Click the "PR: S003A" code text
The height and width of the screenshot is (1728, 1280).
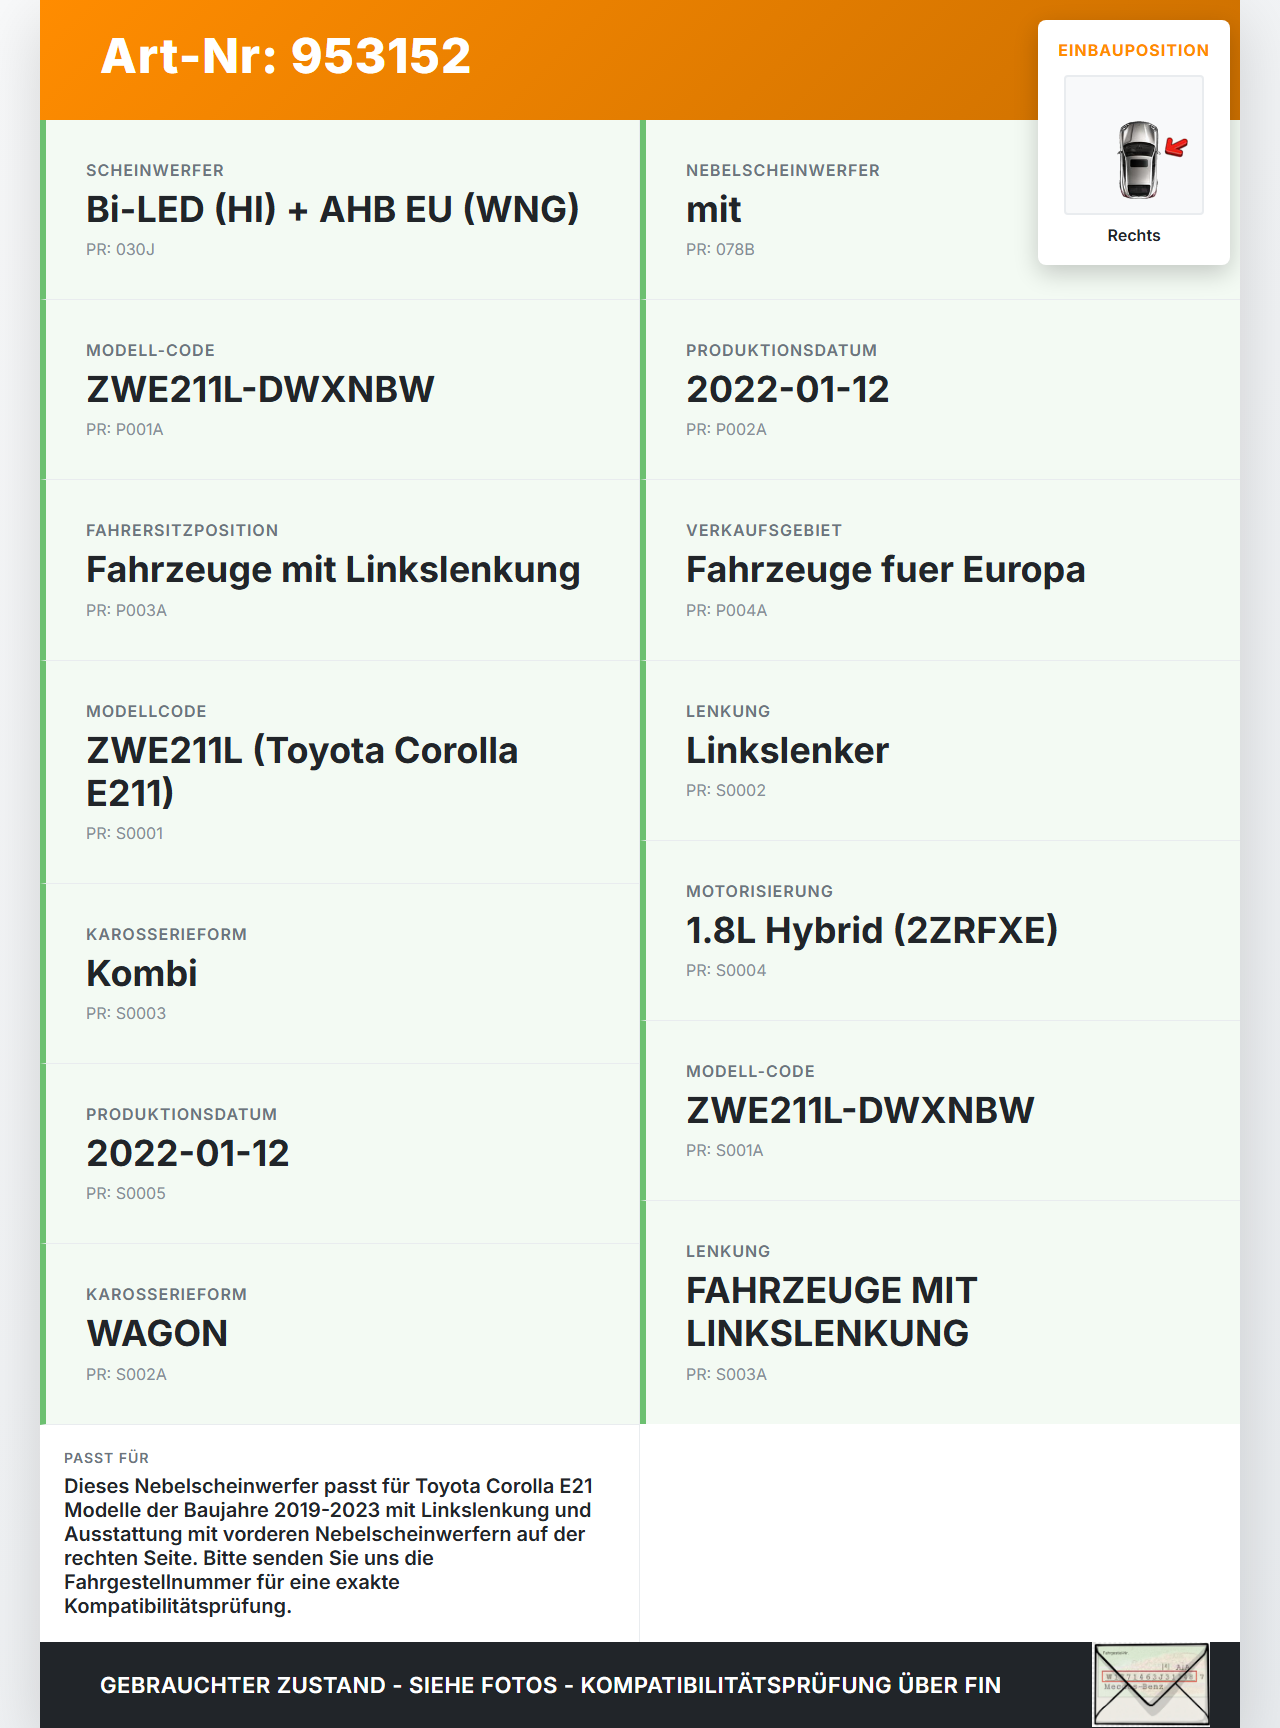tap(726, 1375)
